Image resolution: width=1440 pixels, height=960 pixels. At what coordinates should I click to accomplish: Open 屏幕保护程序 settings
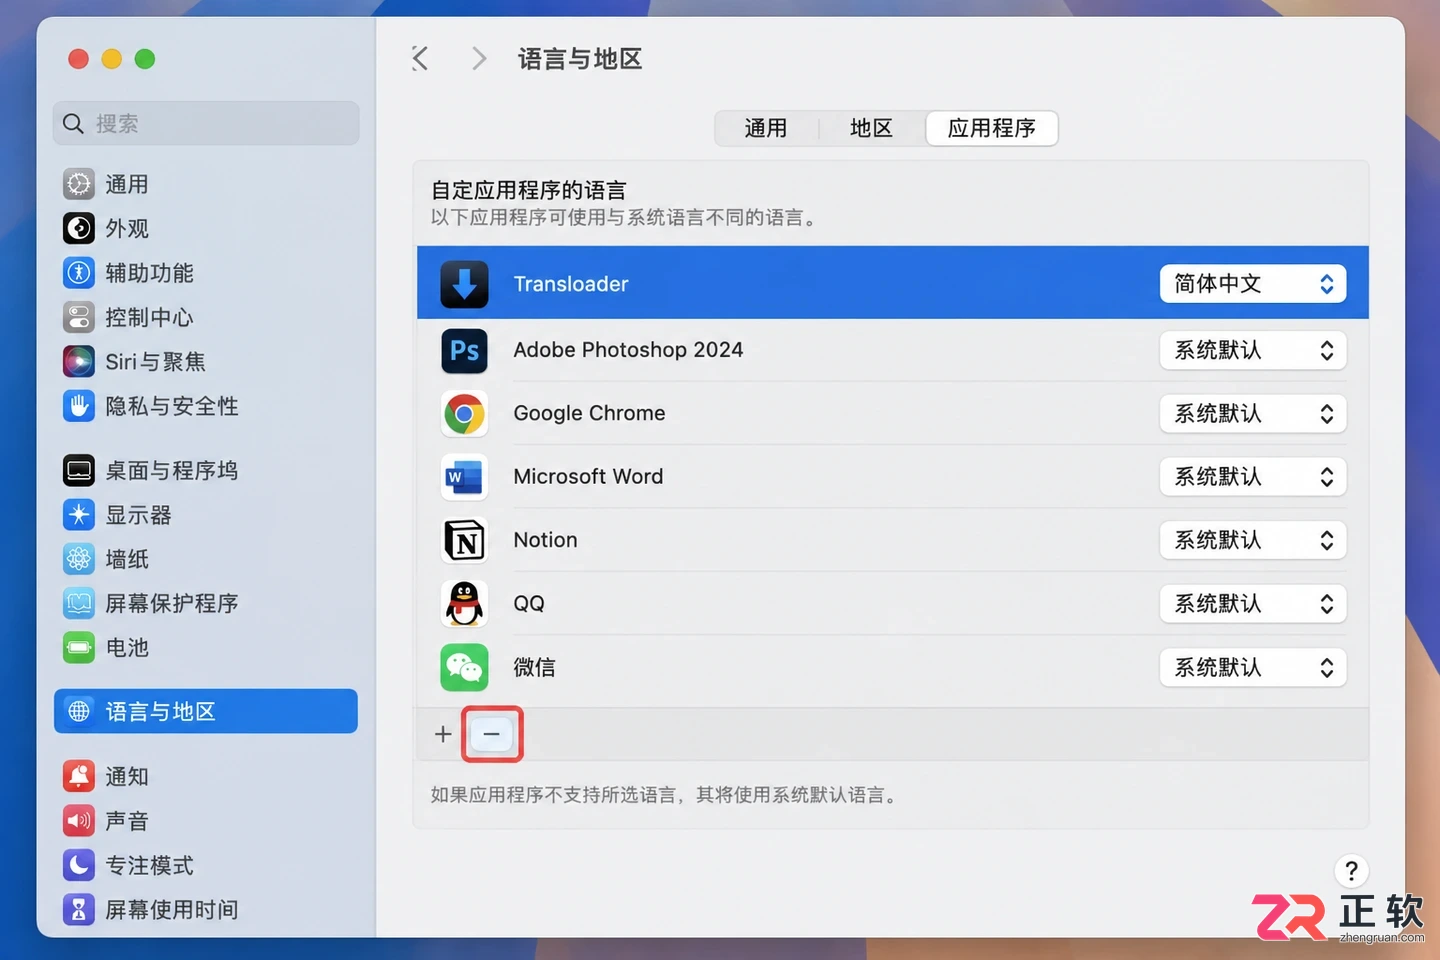pyautogui.click(x=206, y=603)
